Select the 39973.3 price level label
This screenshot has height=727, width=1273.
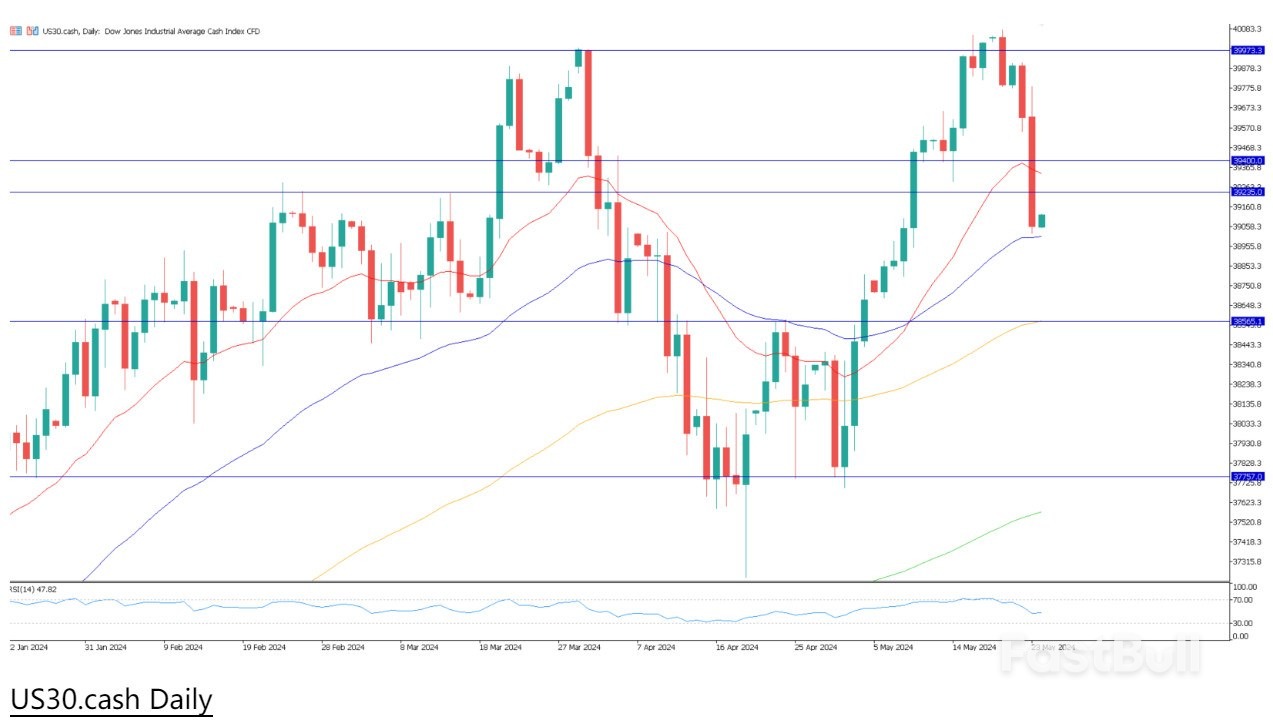click(1248, 49)
